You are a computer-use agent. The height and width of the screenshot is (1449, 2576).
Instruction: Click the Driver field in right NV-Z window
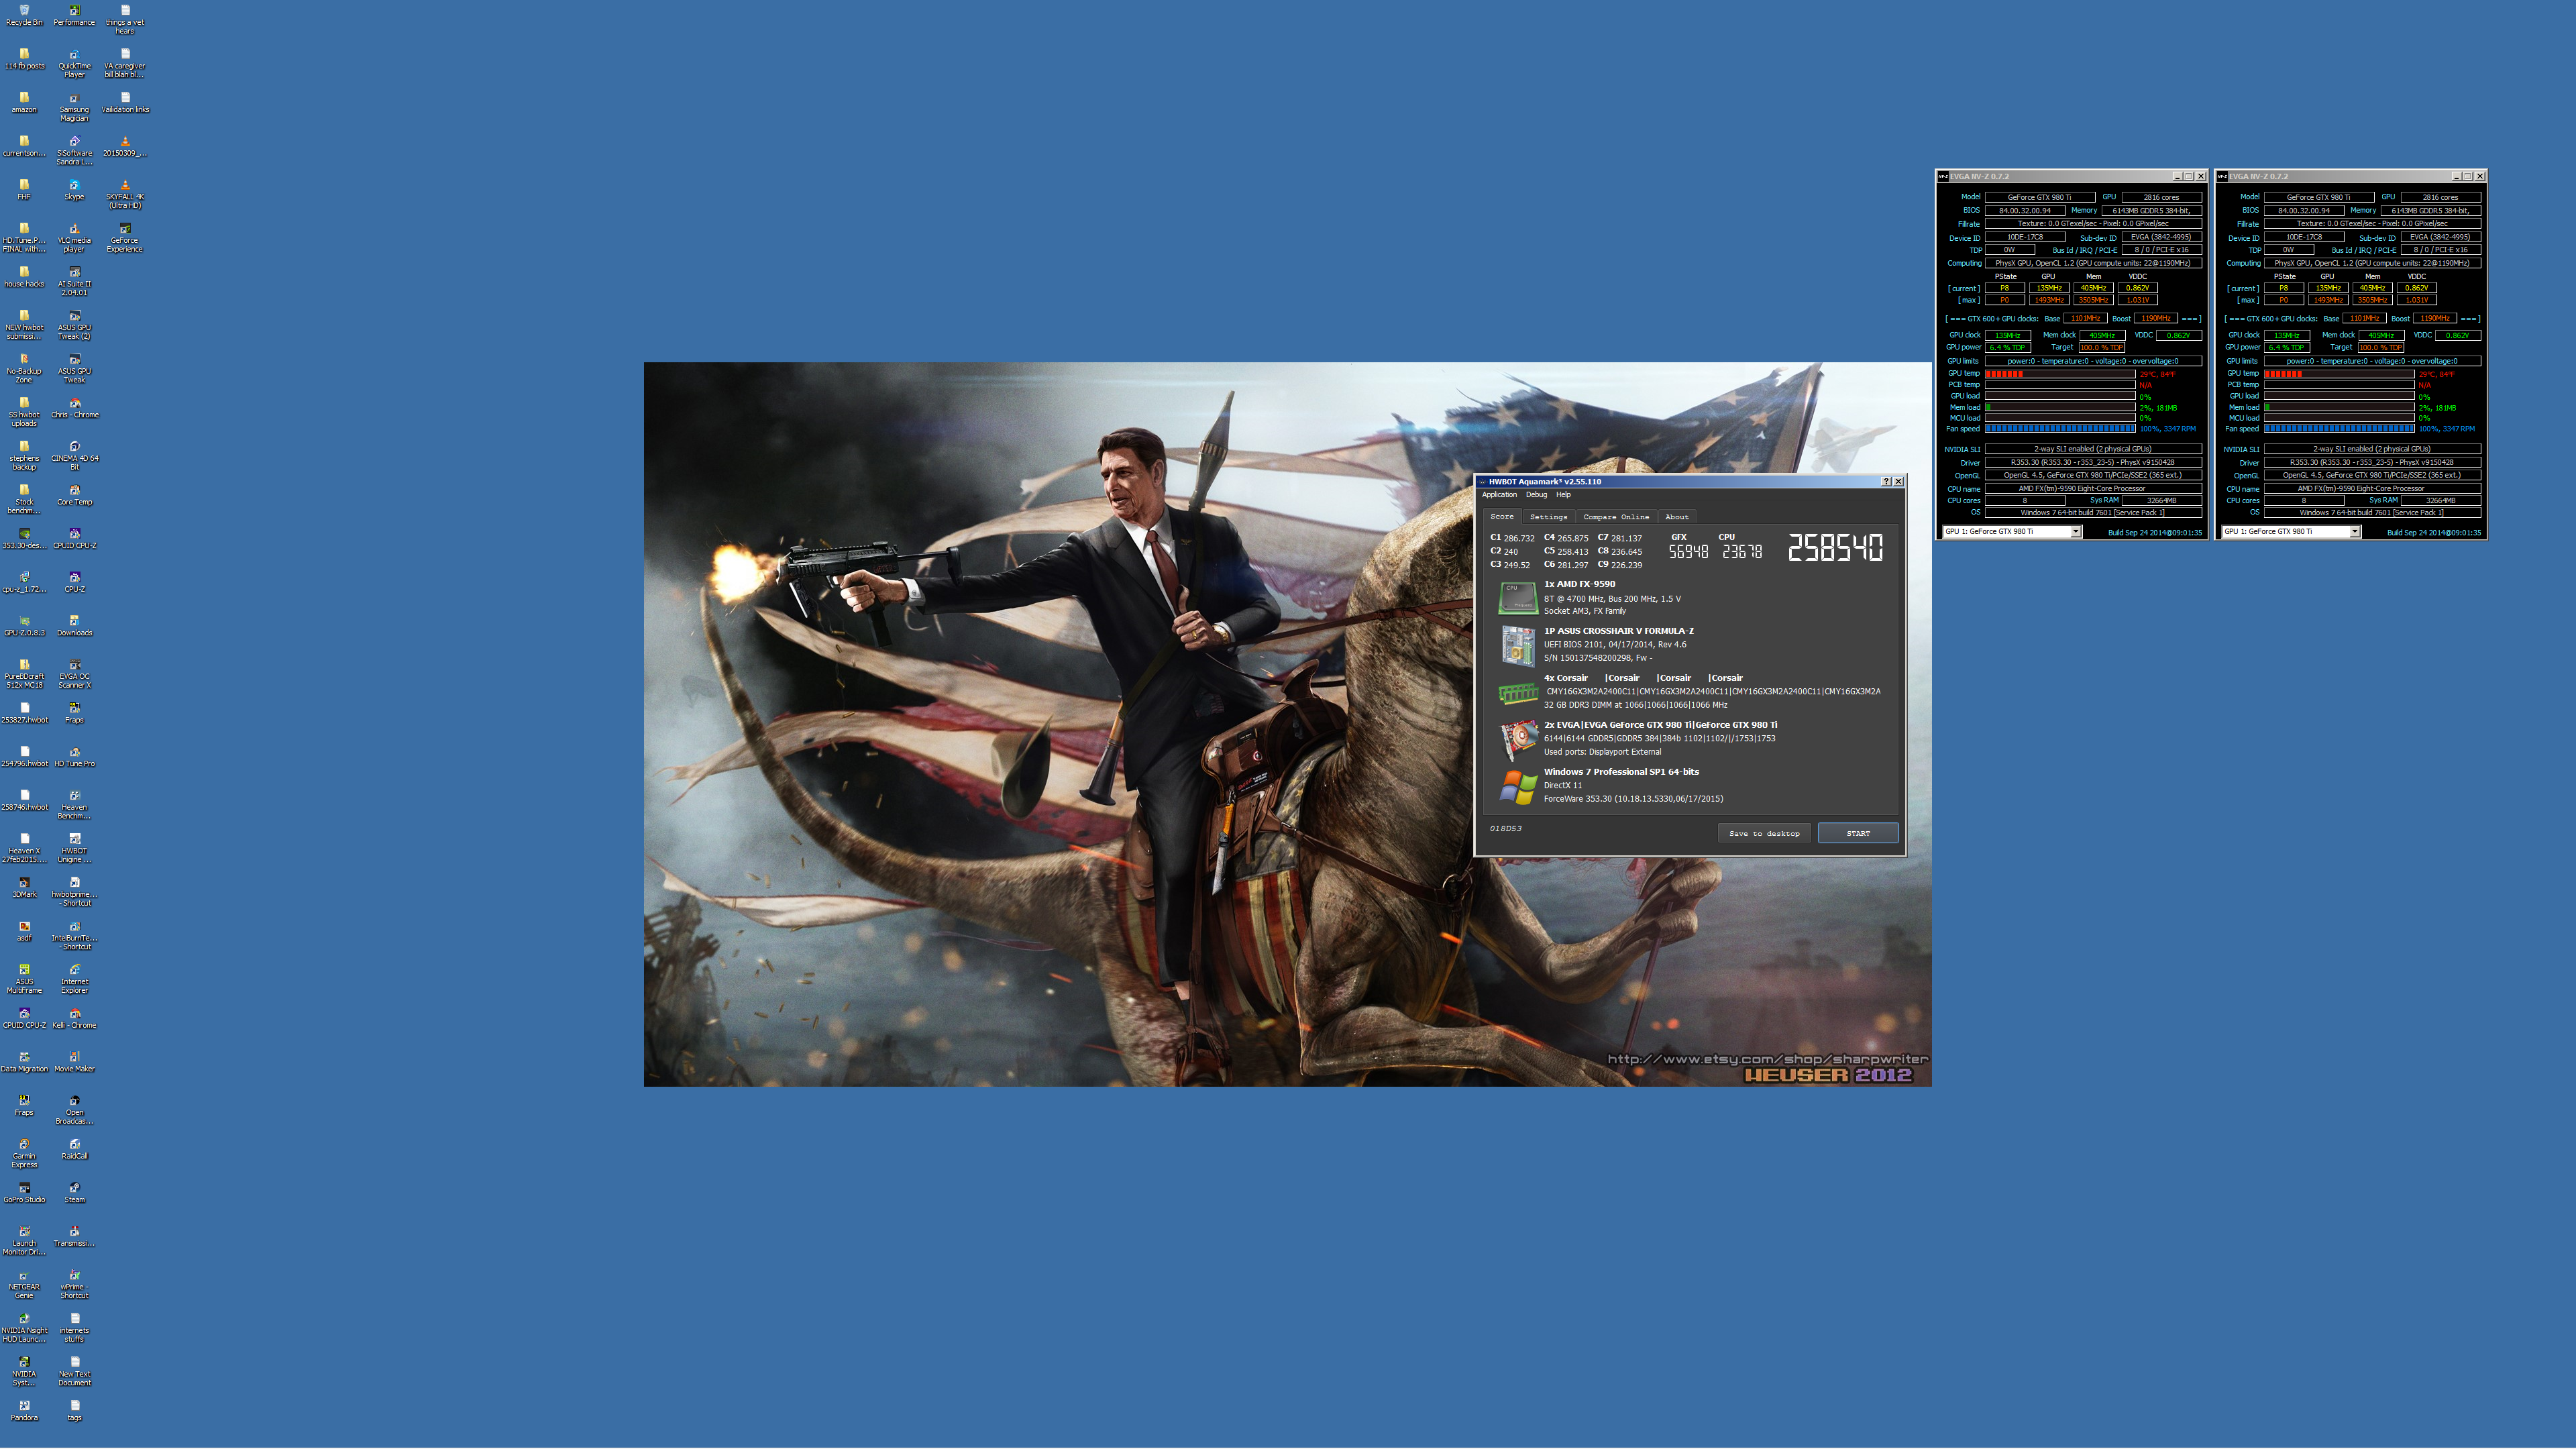pos(2372,463)
